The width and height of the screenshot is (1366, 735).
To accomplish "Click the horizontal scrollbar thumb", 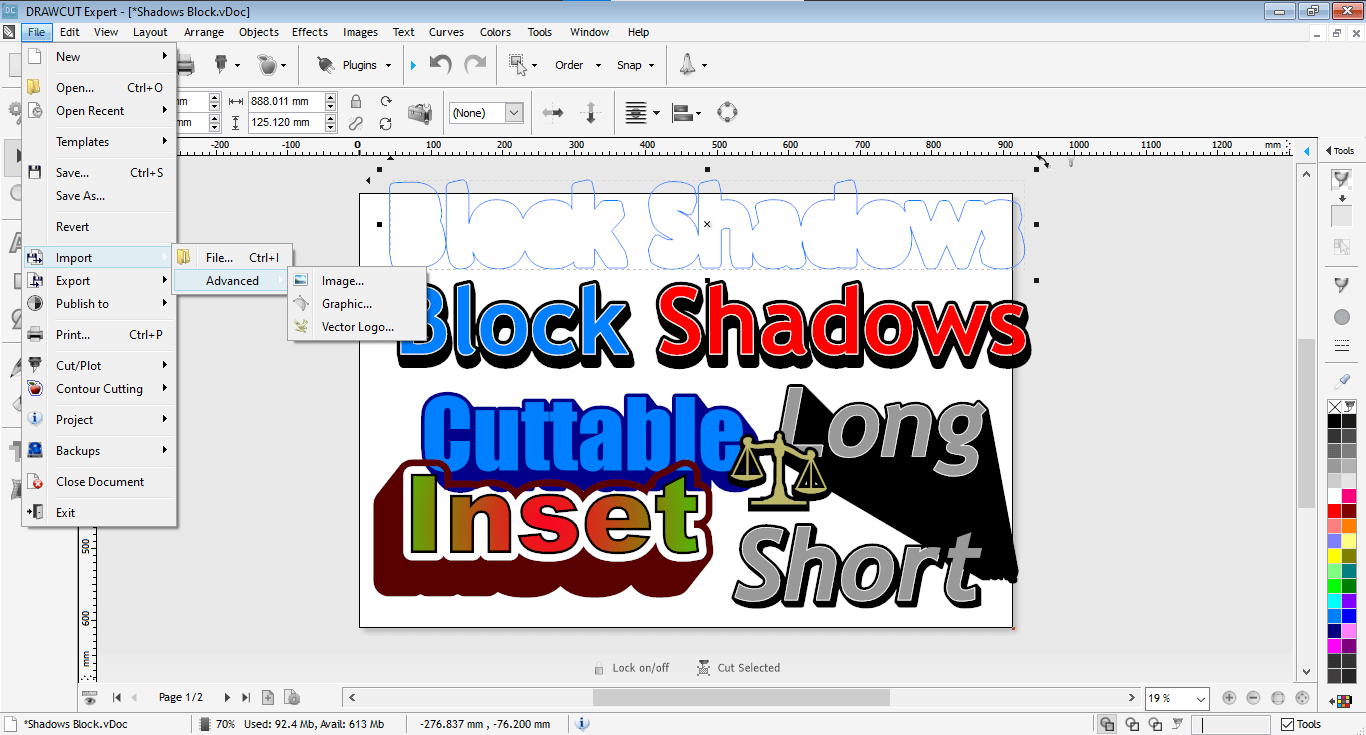I will click(741, 697).
